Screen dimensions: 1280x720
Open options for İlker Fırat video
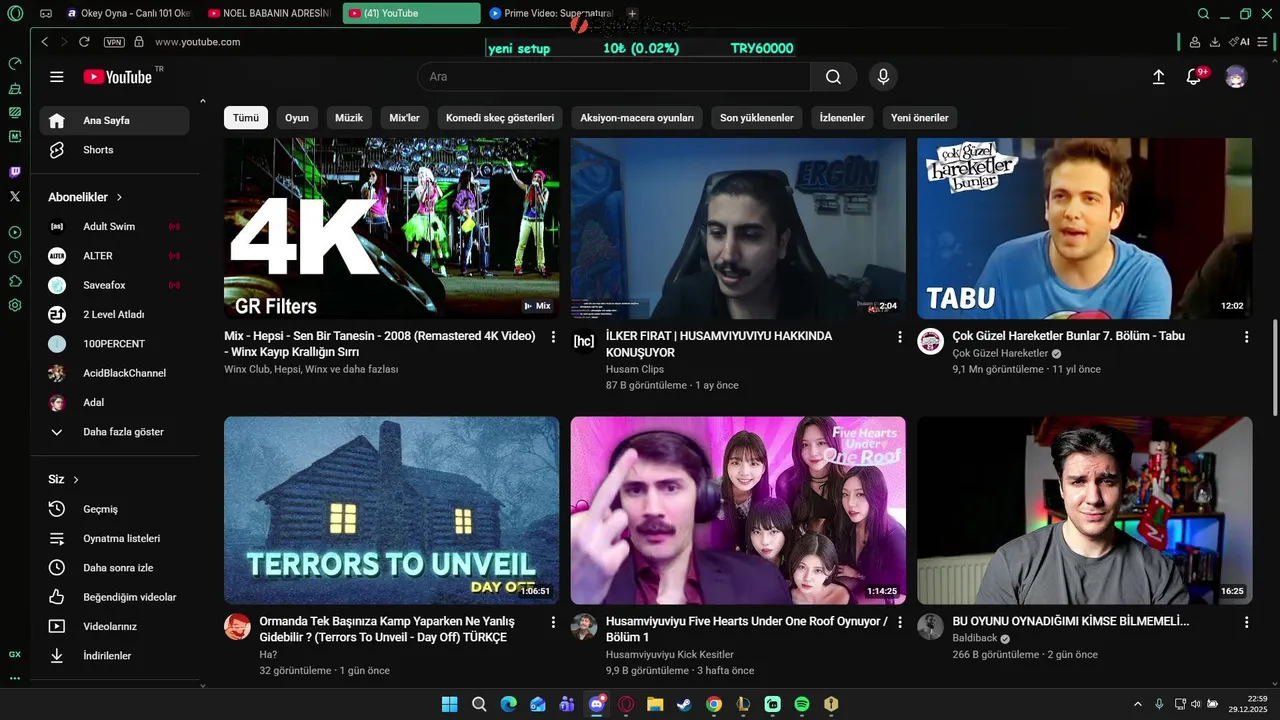[899, 337]
